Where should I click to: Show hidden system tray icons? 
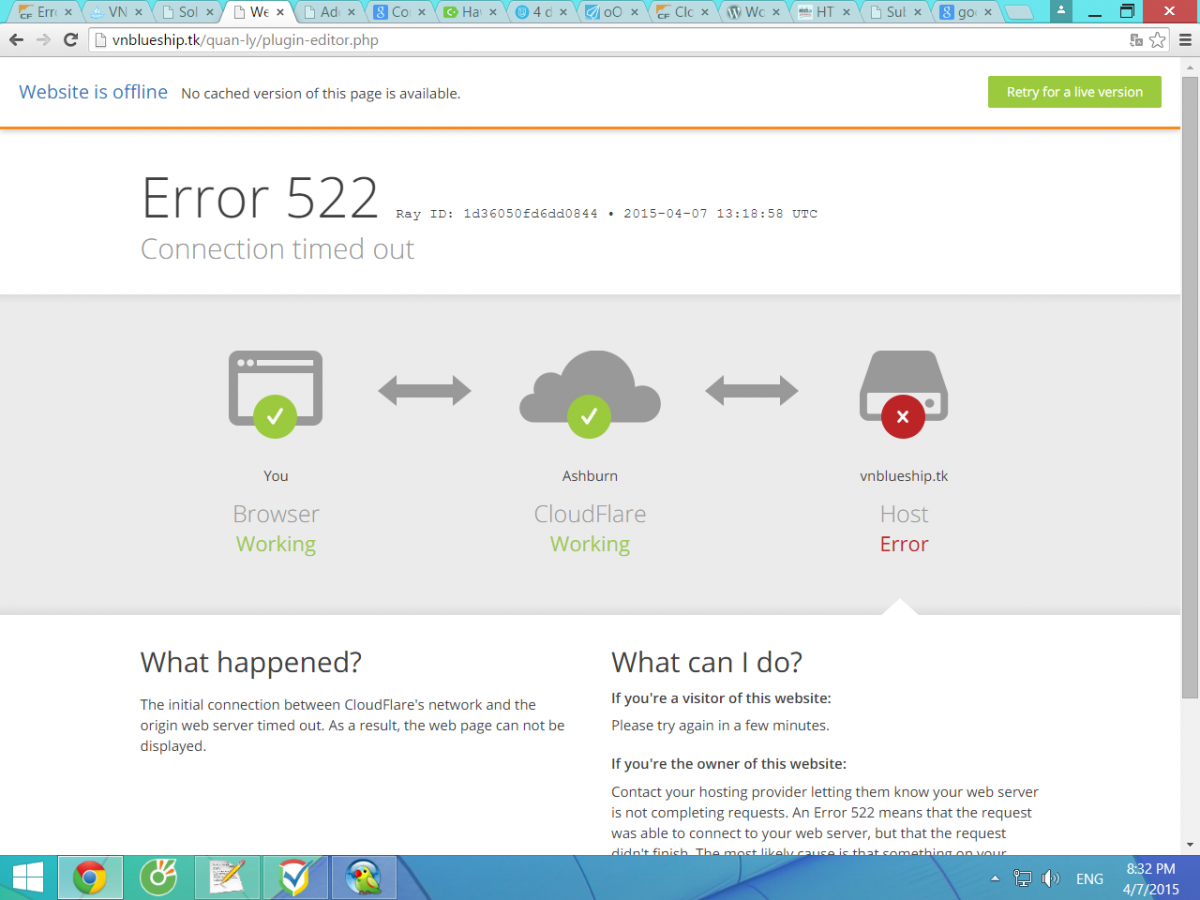(x=995, y=879)
